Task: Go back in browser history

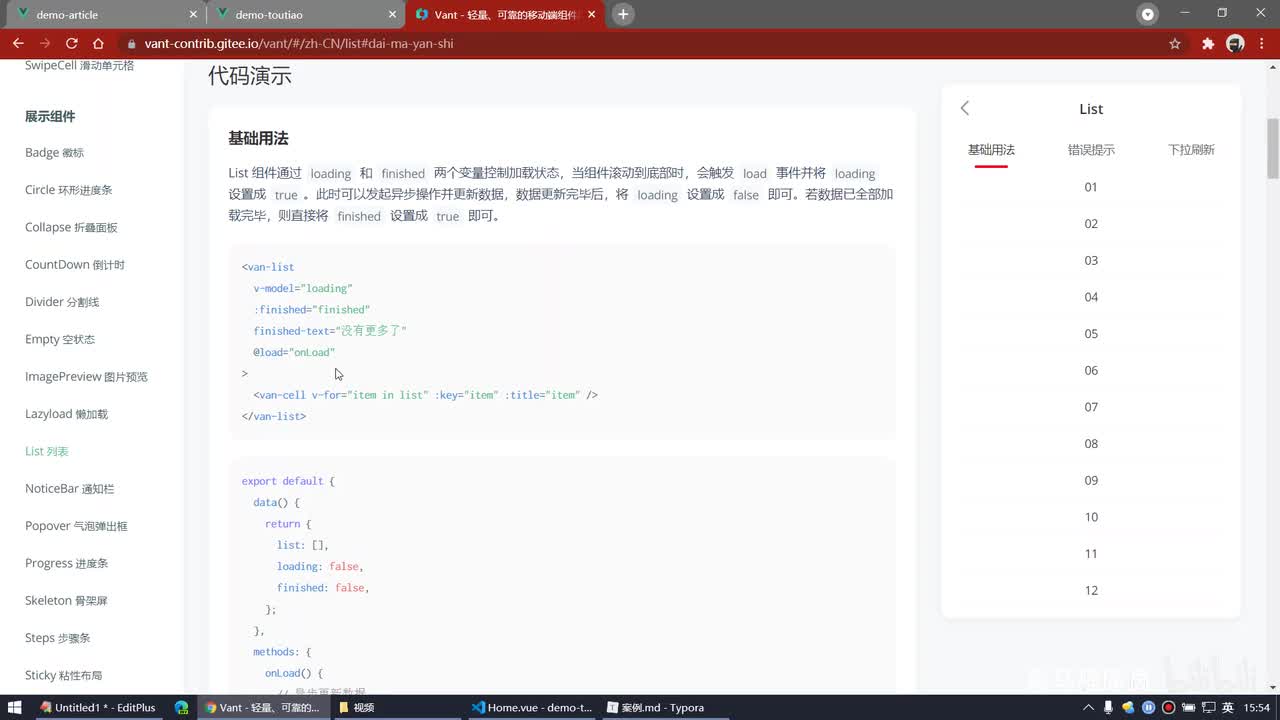Action: point(18,43)
